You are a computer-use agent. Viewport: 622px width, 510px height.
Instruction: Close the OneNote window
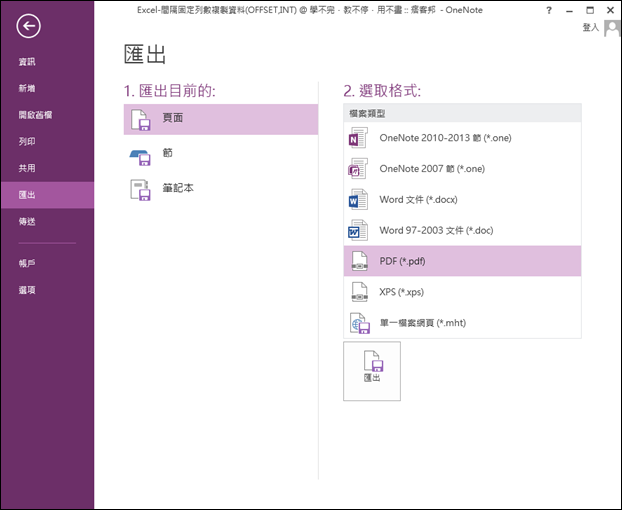click(x=610, y=10)
